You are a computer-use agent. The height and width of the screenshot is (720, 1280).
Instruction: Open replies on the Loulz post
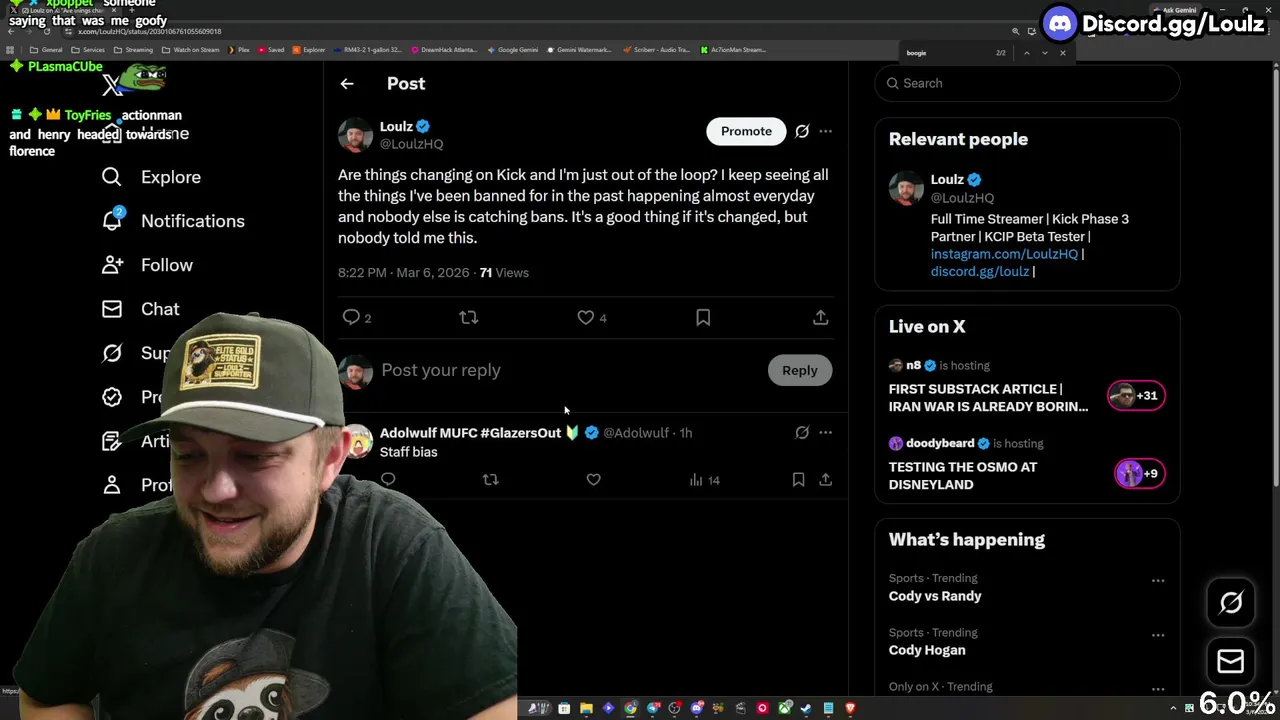352,317
